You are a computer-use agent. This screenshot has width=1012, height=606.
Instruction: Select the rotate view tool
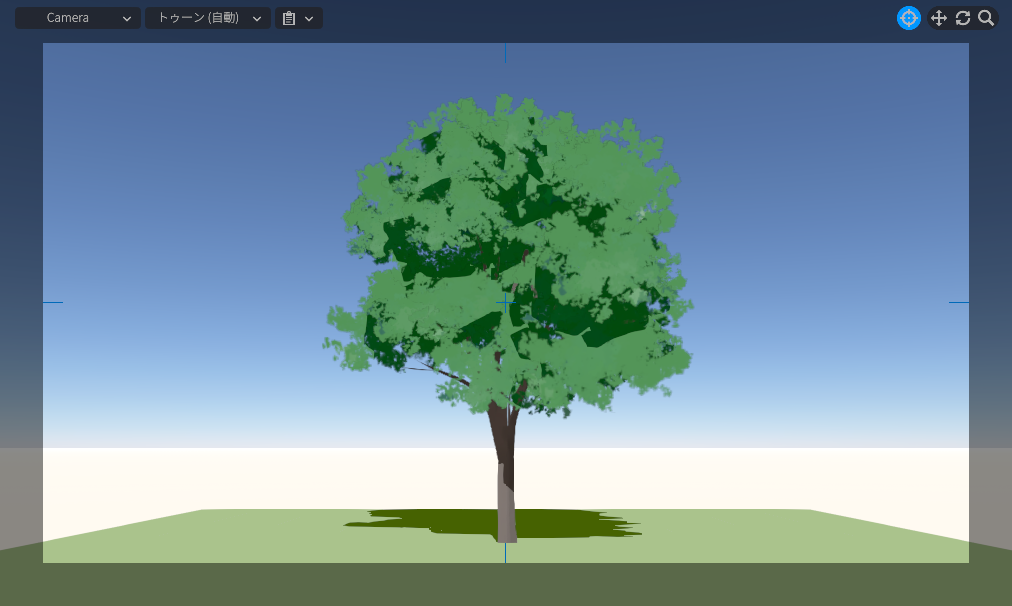(x=963, y=18)
